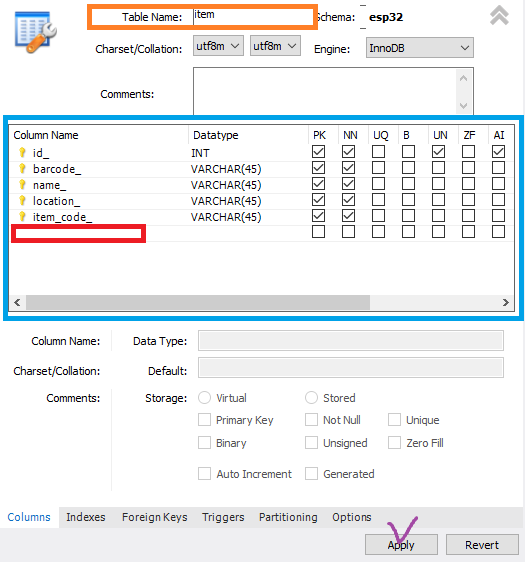The height and width of the screenshot is (566, 528).
Task: Select the barcode_ column name
Action: [x=57, y=169]
